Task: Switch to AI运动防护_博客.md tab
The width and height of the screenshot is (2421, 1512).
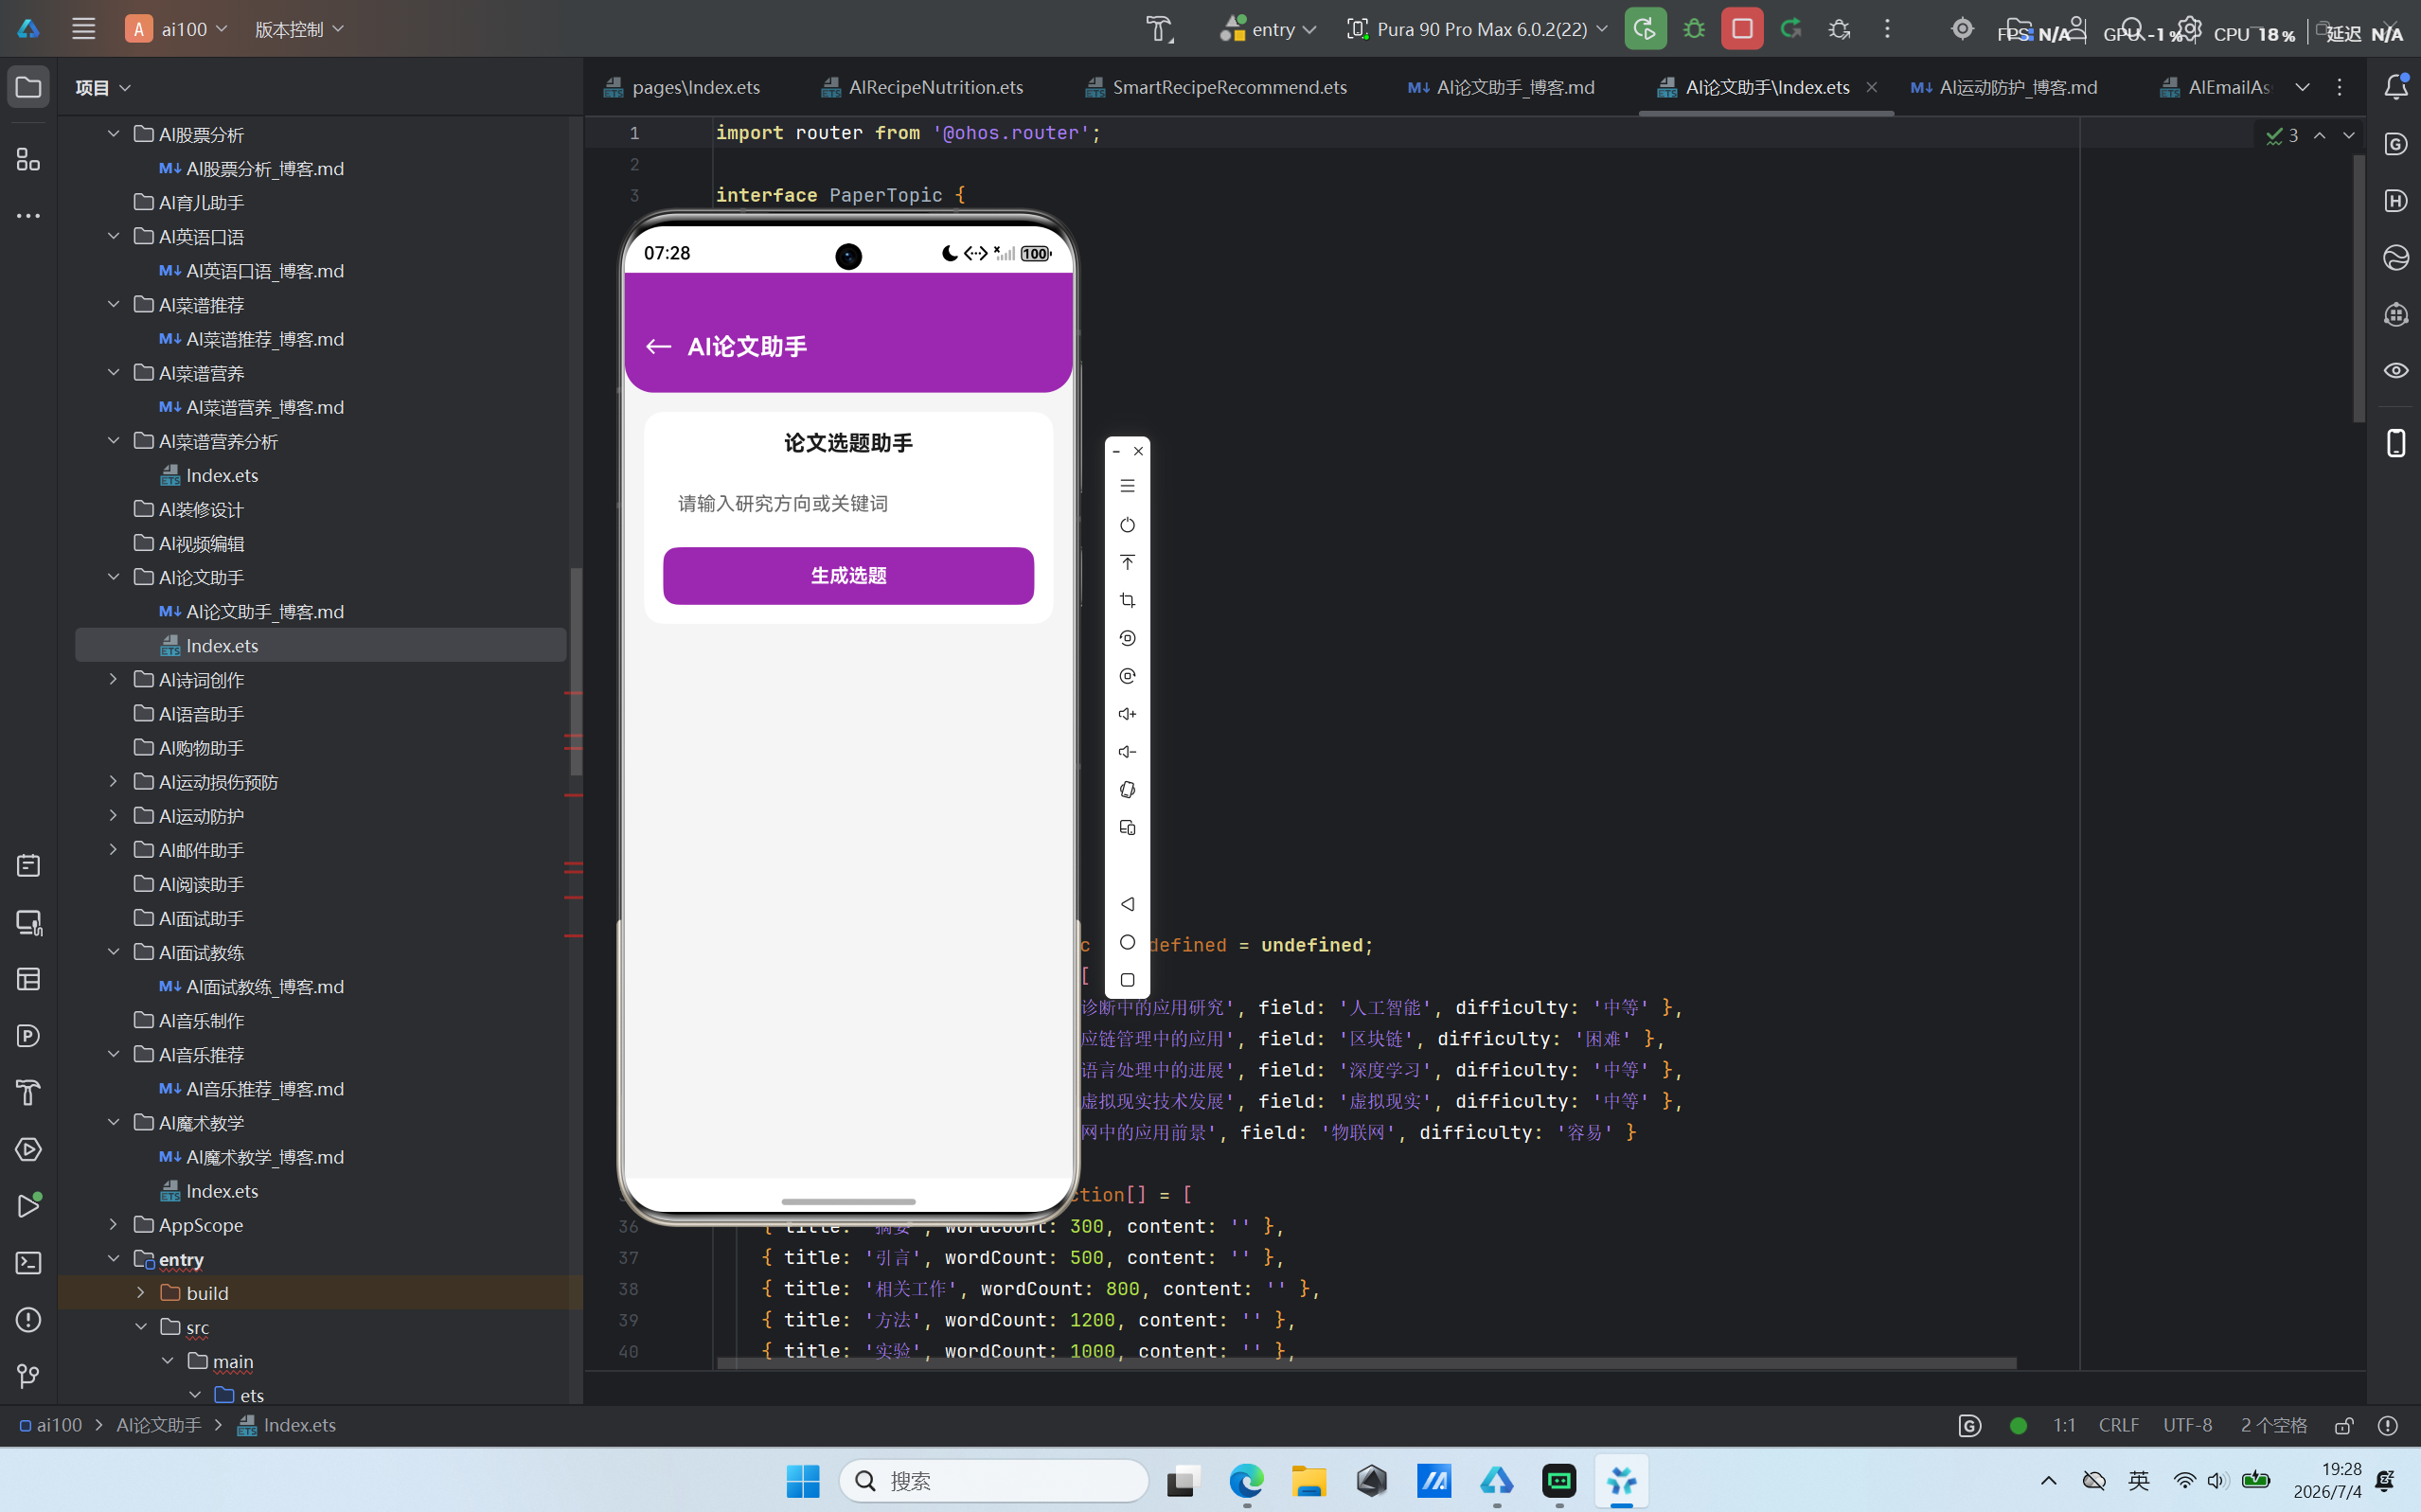Action: tap(2004, 87)
